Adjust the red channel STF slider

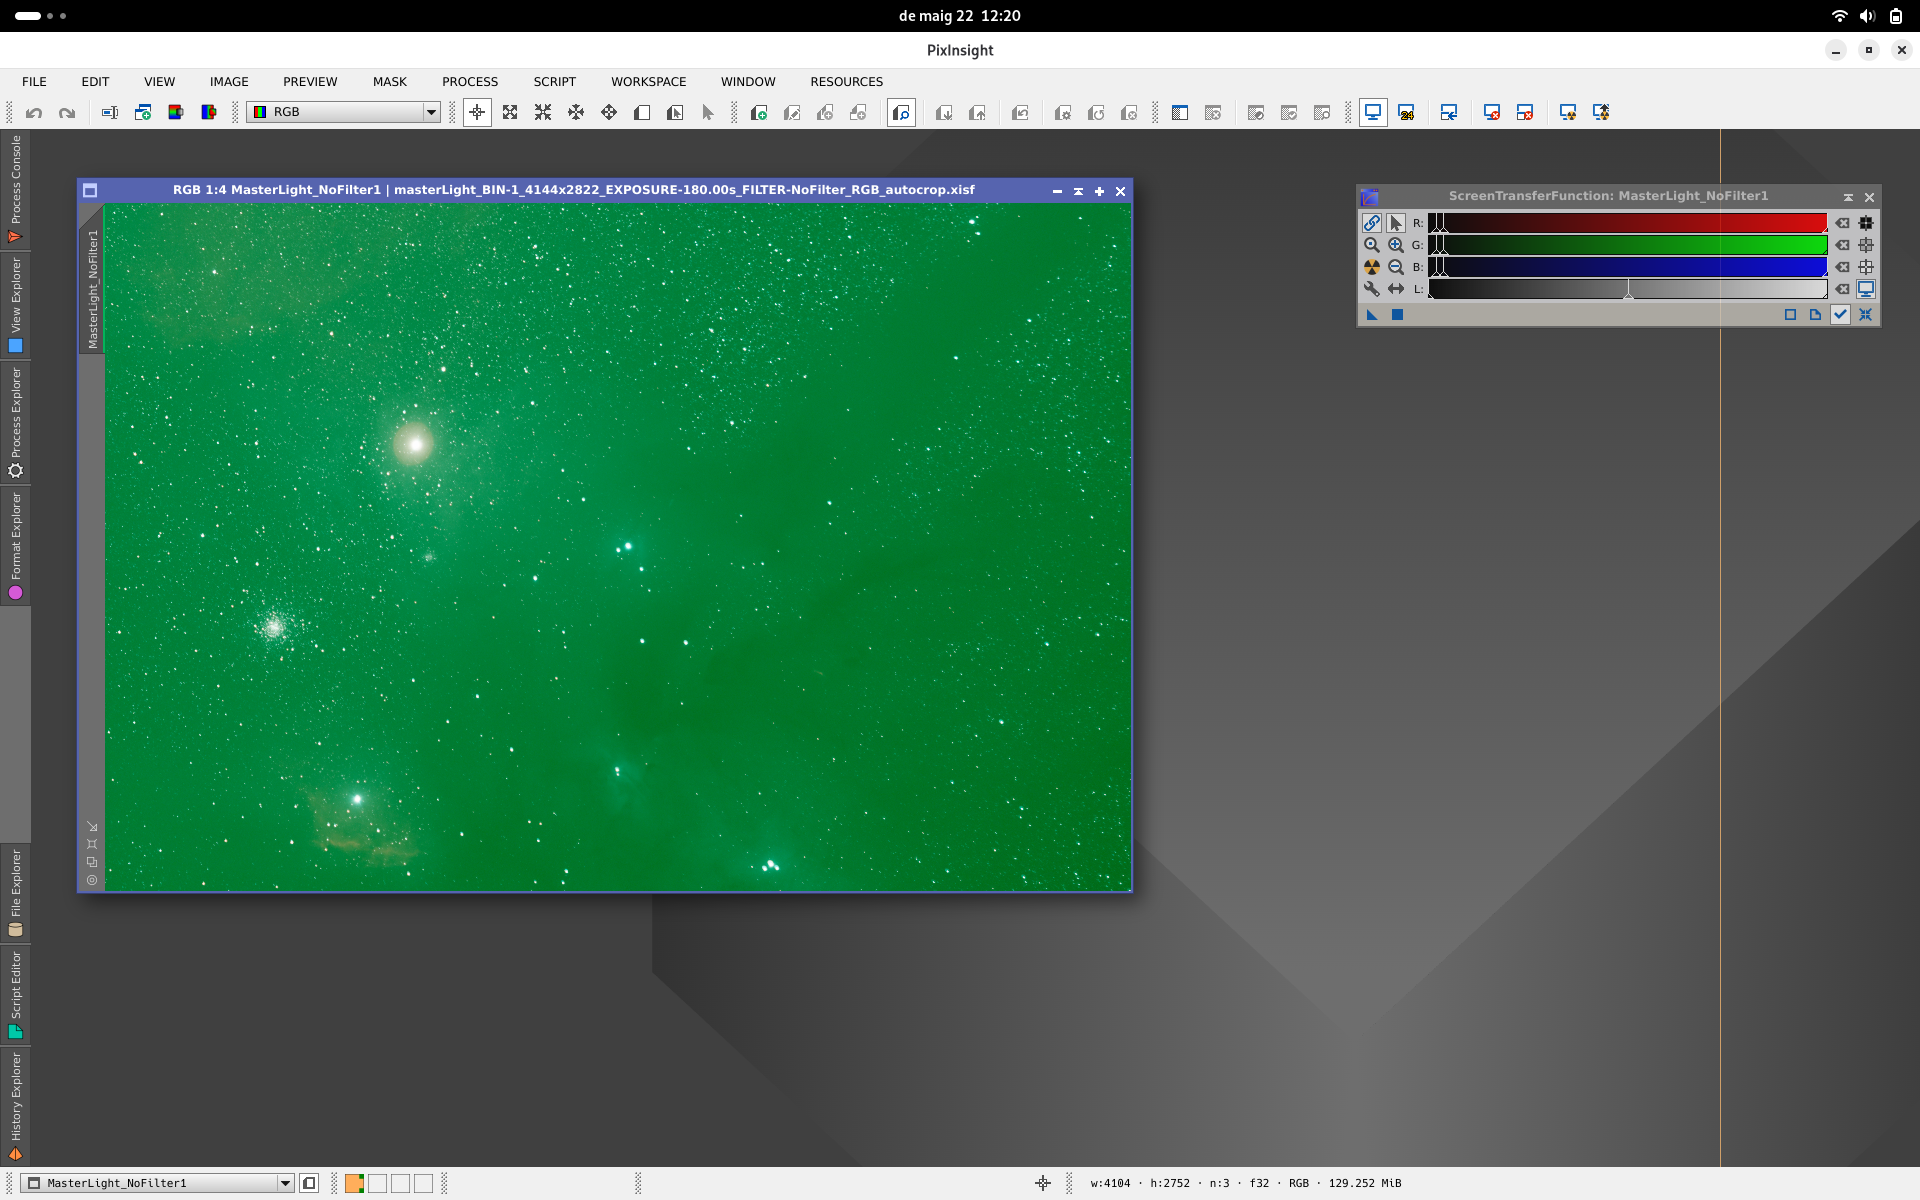(x=1627, y=223)
